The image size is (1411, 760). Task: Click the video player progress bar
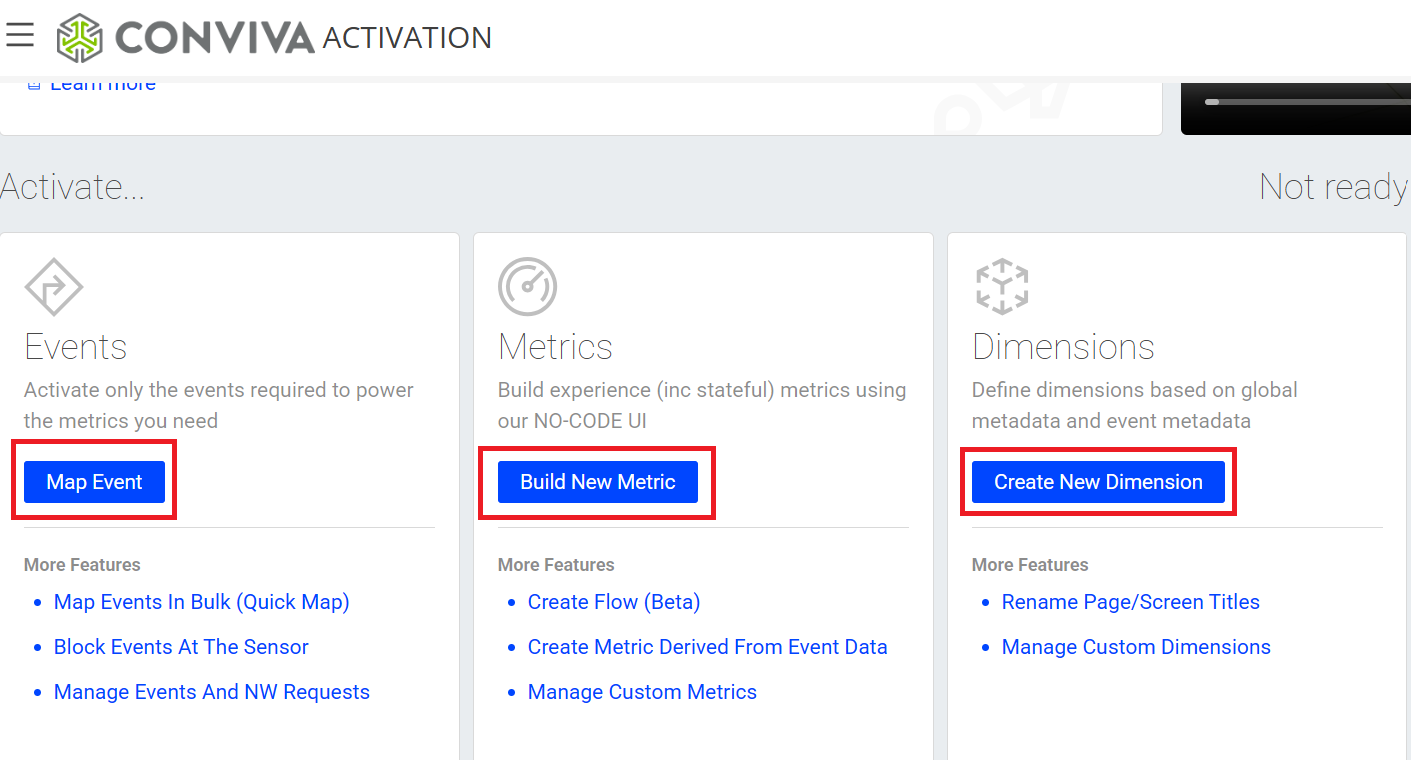click(x=1300, y=101)
